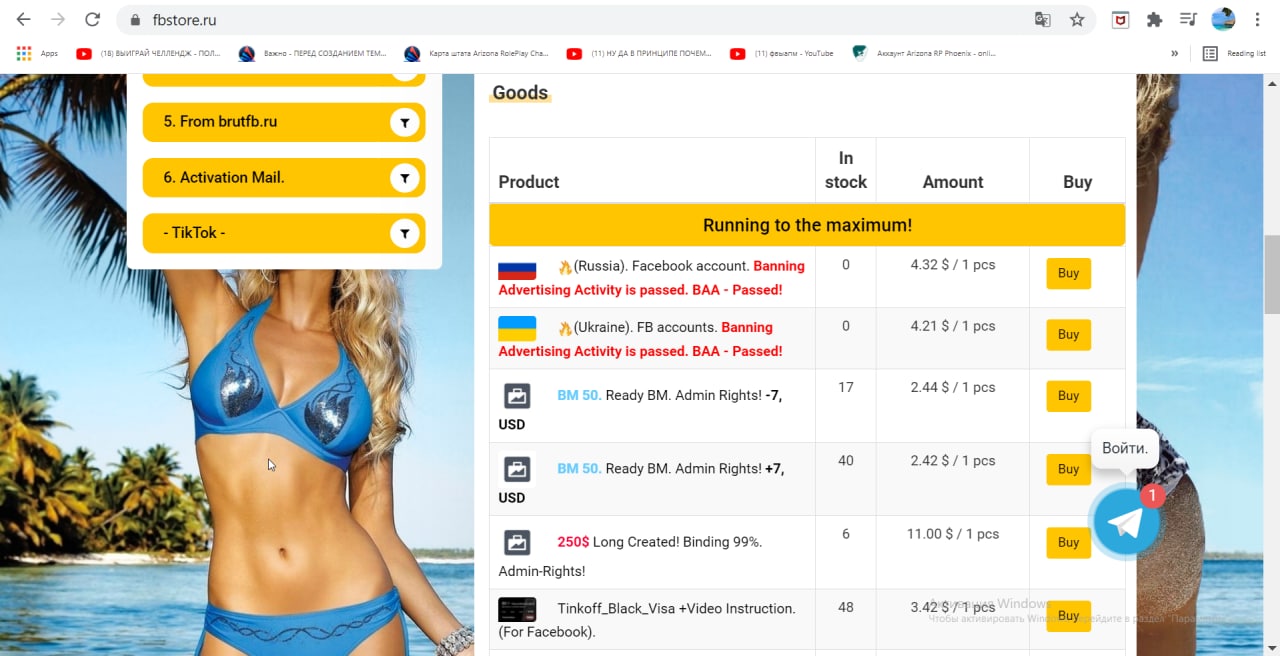Screen dimensions: 1280x656
Task: Open the translate page icon
Action: 1042,20
